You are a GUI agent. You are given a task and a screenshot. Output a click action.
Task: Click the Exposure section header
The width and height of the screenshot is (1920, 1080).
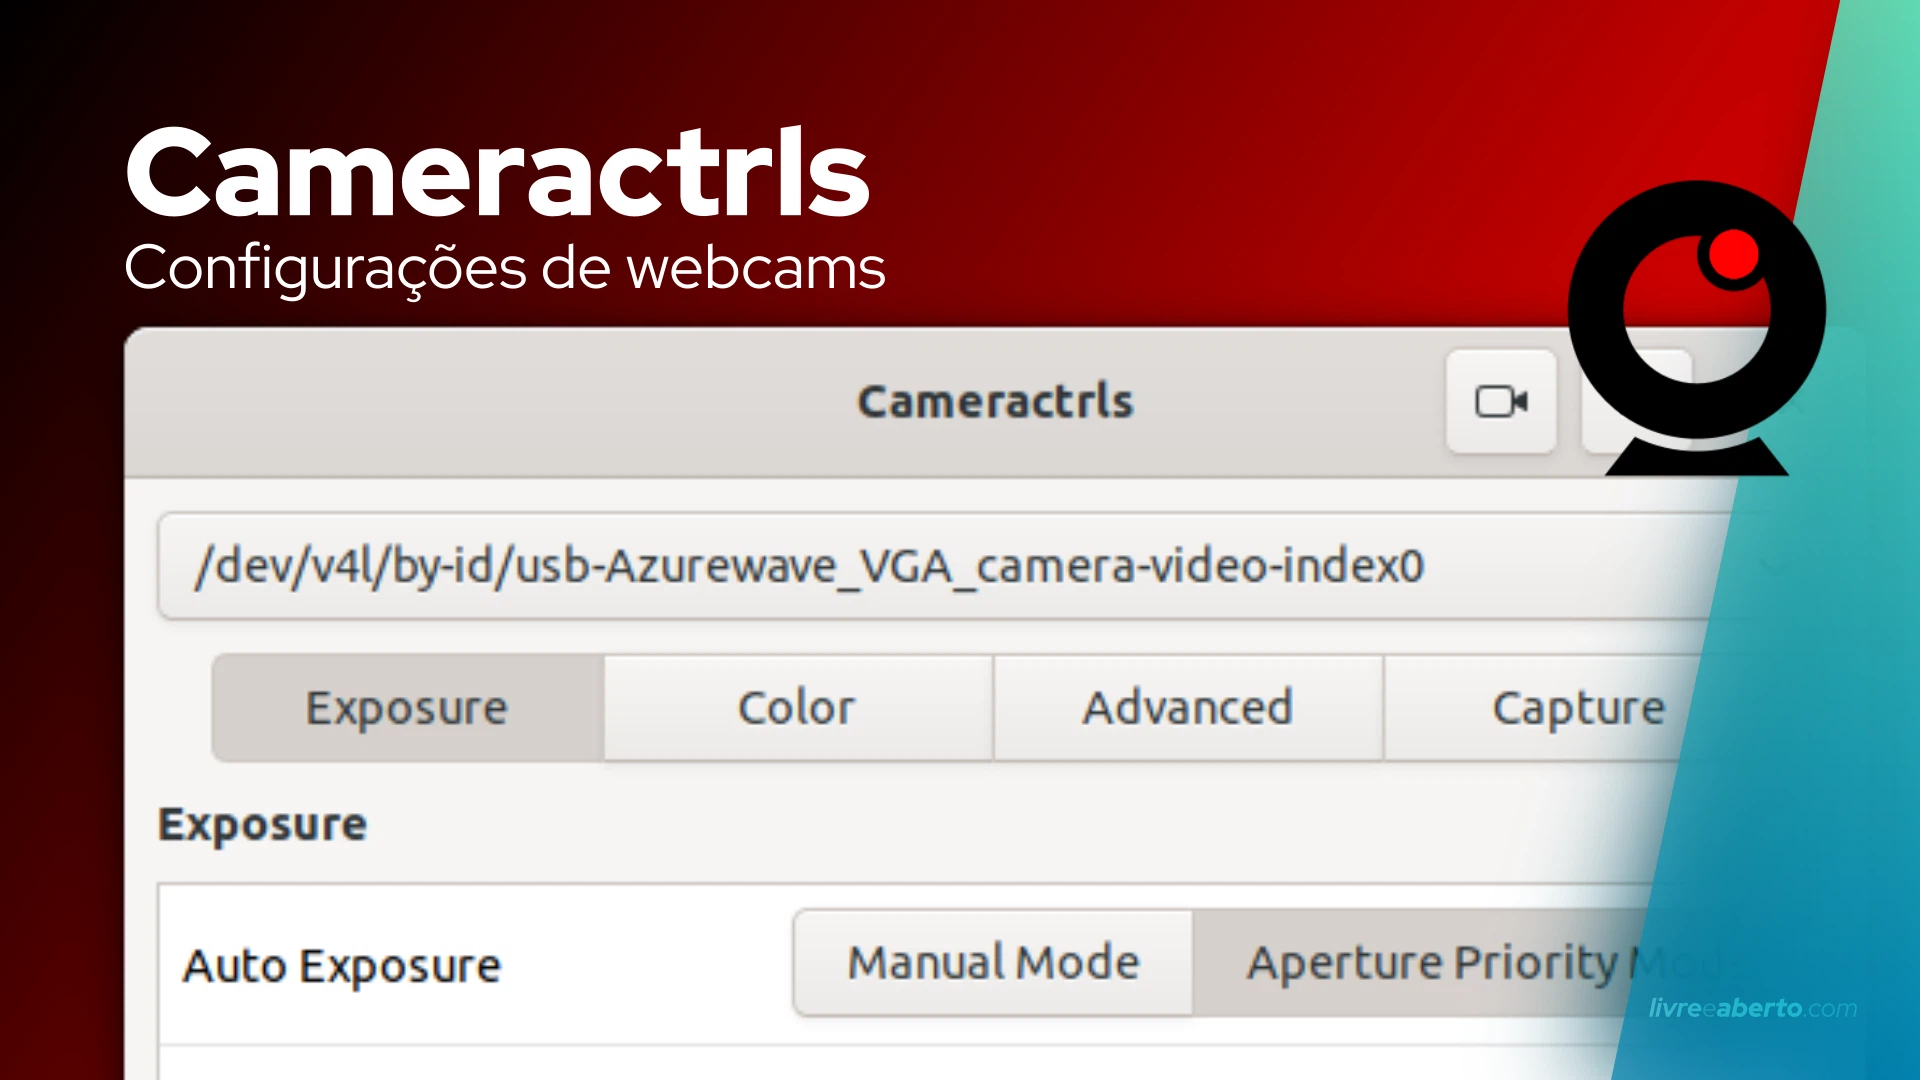tap(262, 824)
